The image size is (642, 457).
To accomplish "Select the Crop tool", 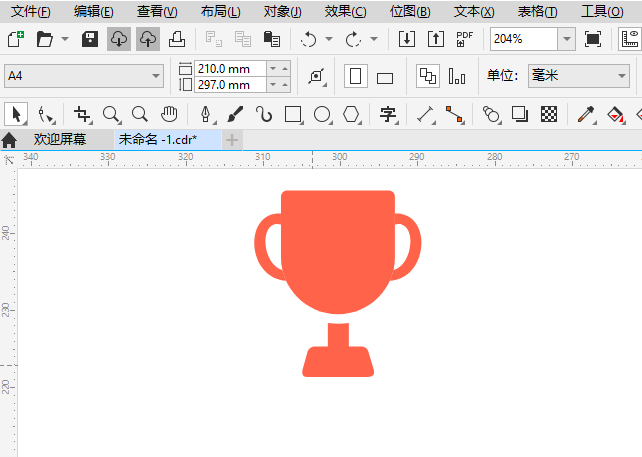I will click(83, 114).
